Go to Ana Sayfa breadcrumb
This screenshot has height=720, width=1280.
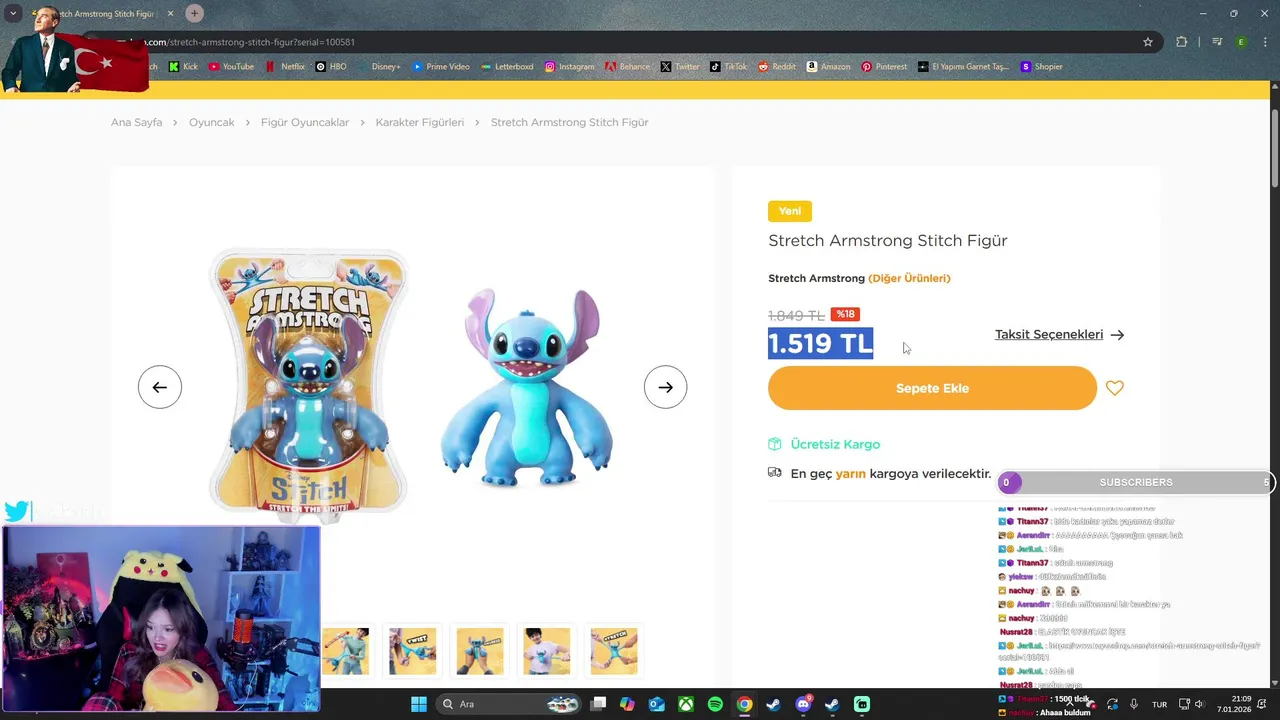[x=136, y=122]
